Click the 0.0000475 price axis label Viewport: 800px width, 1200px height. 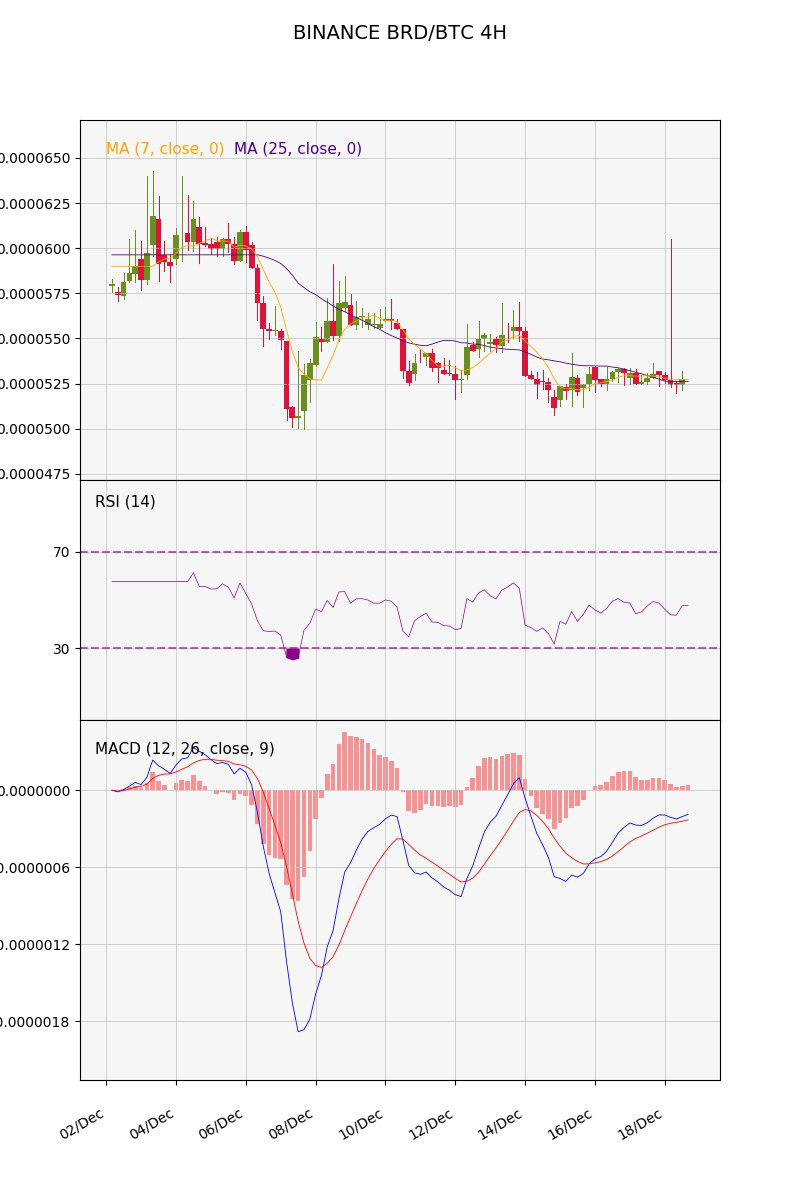[35, 474]
